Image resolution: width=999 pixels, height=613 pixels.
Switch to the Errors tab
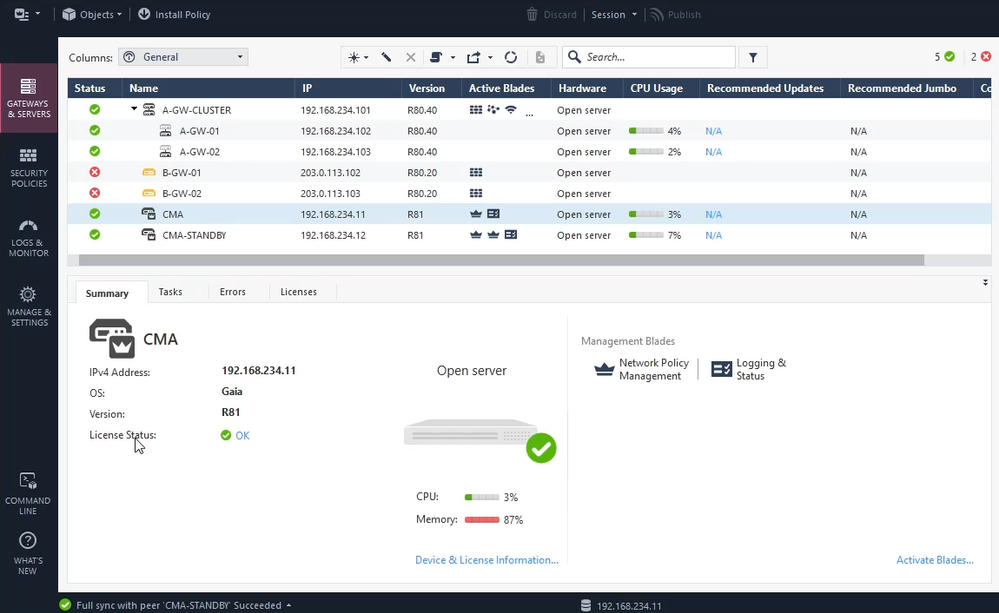pyautogui.click(x=232, y=292)
